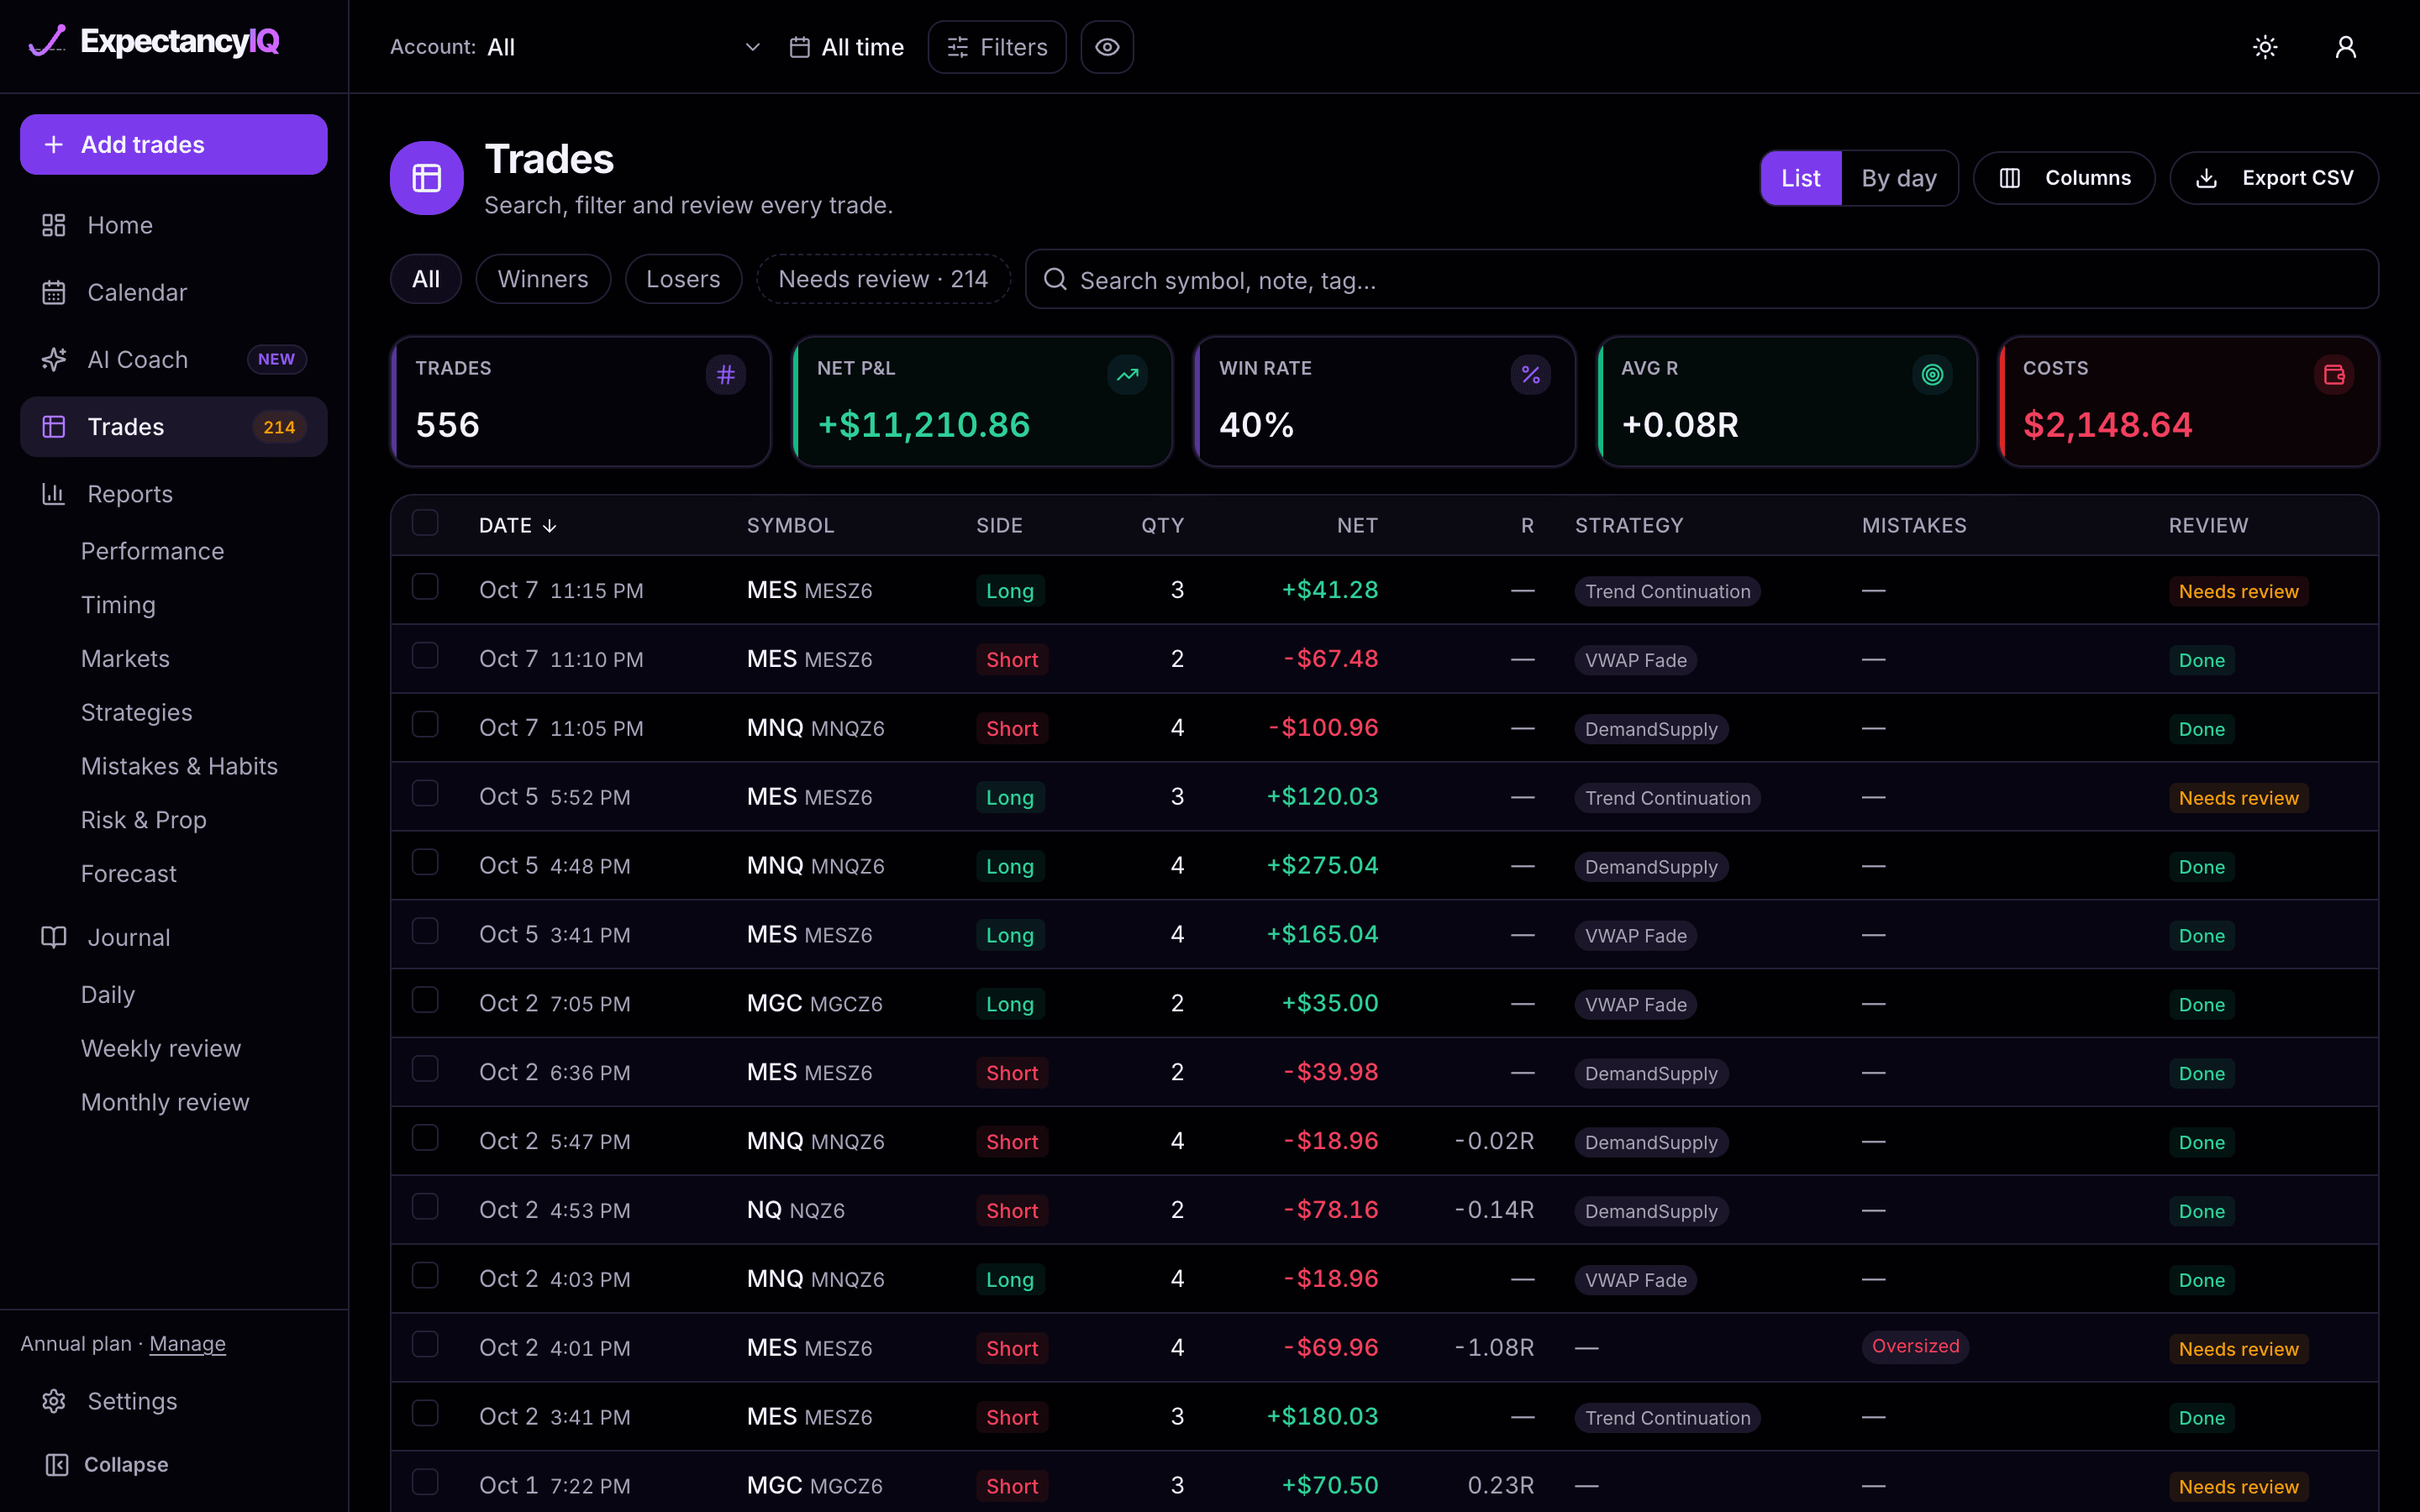
Task: Switch to the By day view
Action: [1899, 178]
